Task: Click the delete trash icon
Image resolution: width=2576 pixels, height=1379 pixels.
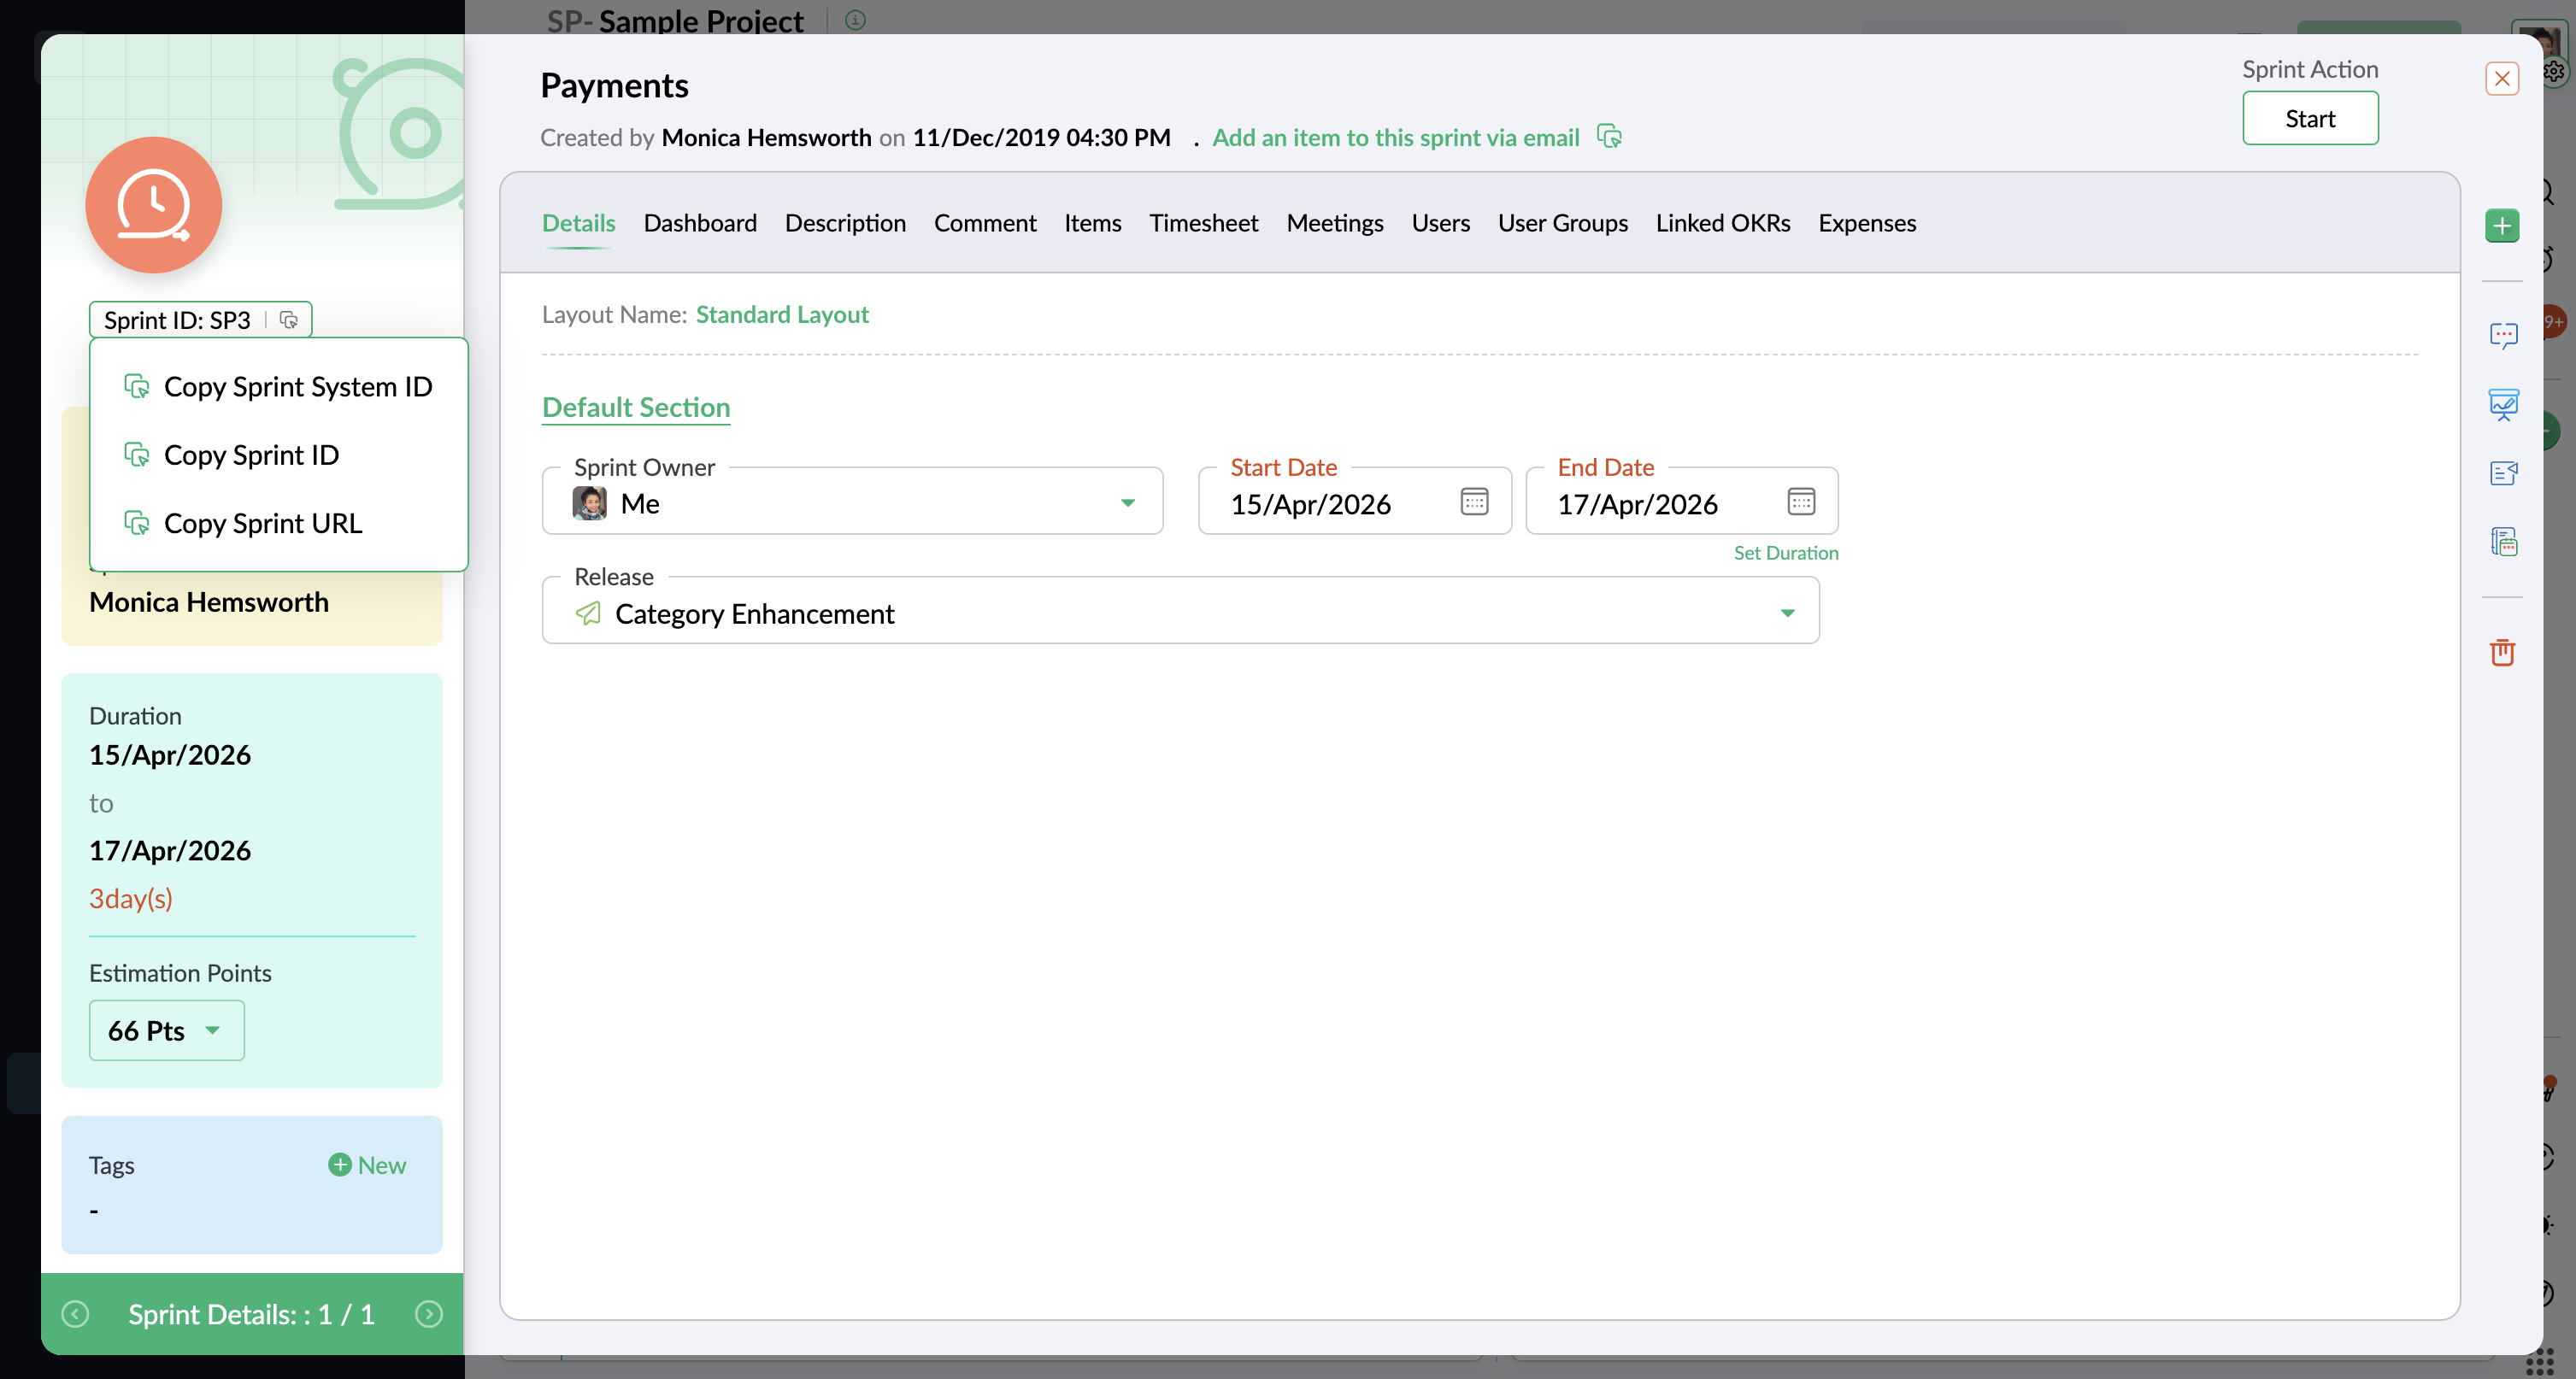Action: click(2502, 652)
